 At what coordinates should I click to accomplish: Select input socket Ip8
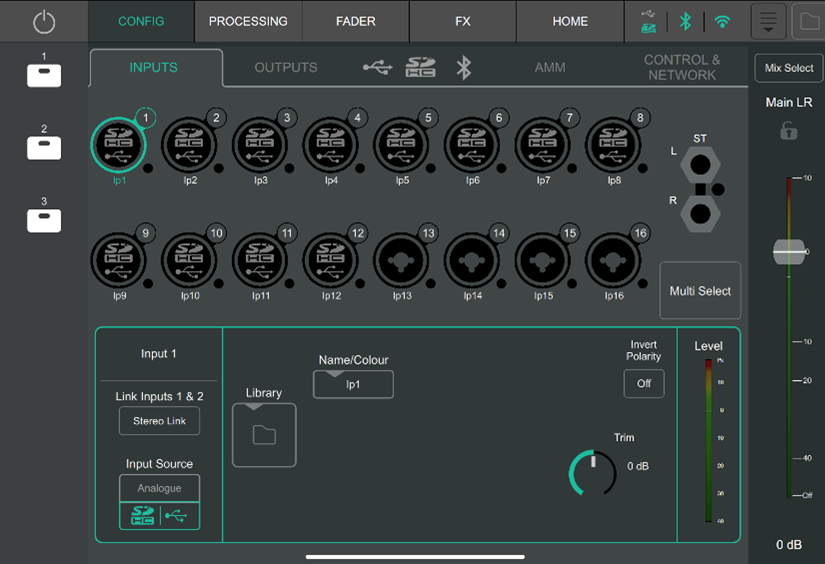pyautogui.click(x=613, y=145)
